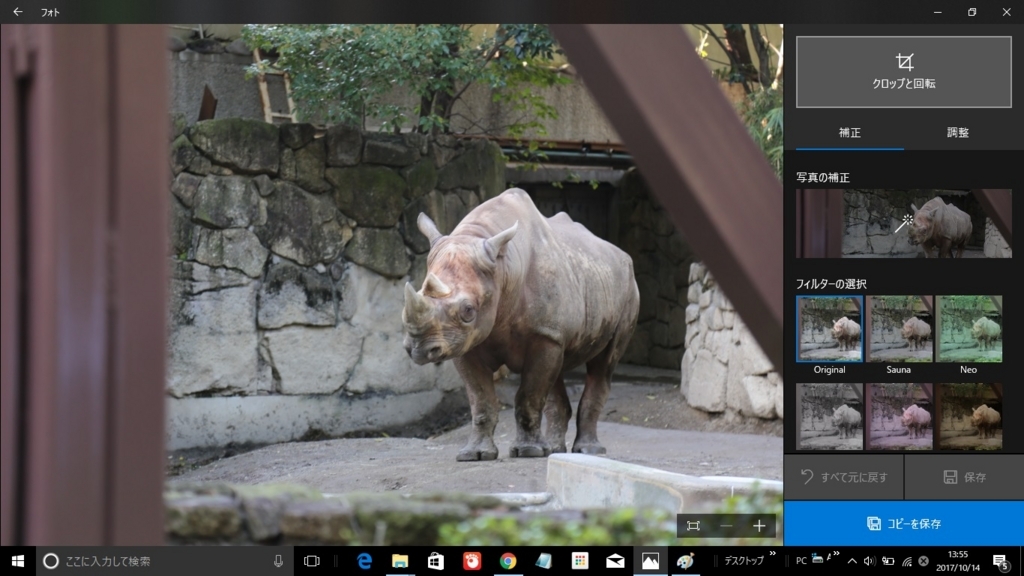Screen dimensions: 1024x576
Task: Fit the image to window icon
Action: [693, 526]
